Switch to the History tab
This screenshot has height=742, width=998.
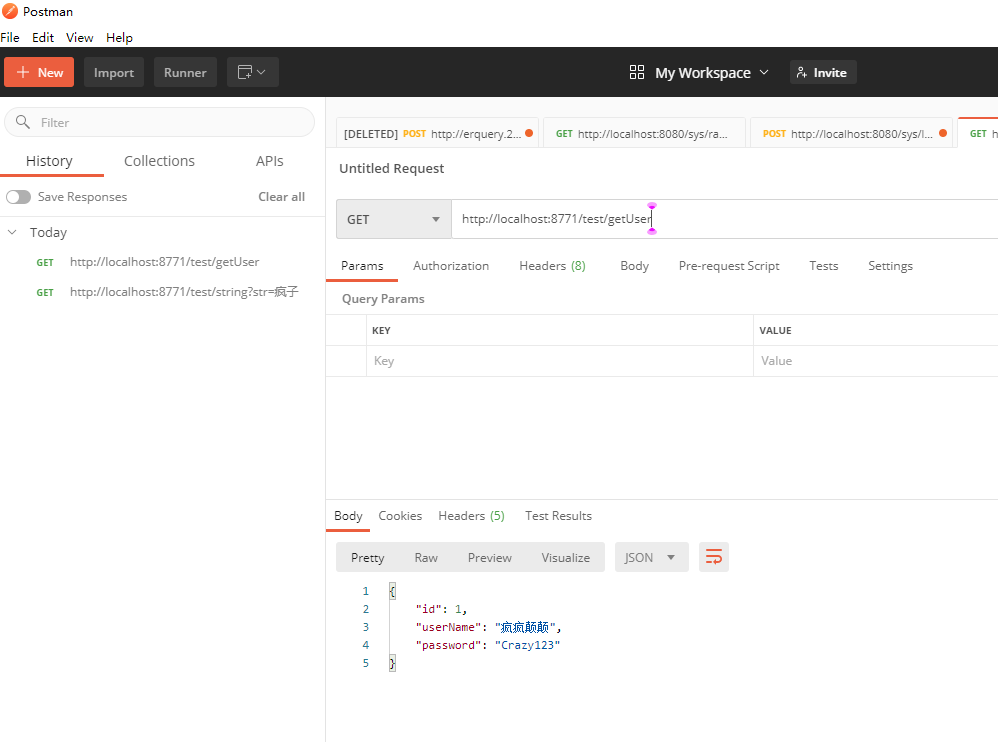50,161
